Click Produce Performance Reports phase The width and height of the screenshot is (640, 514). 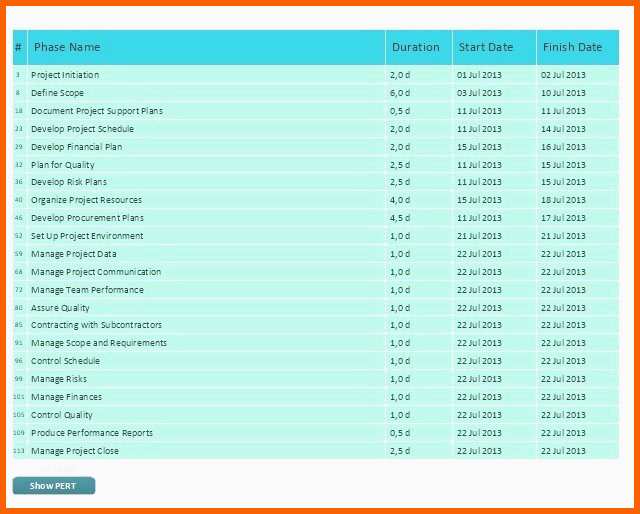[92, 433]
